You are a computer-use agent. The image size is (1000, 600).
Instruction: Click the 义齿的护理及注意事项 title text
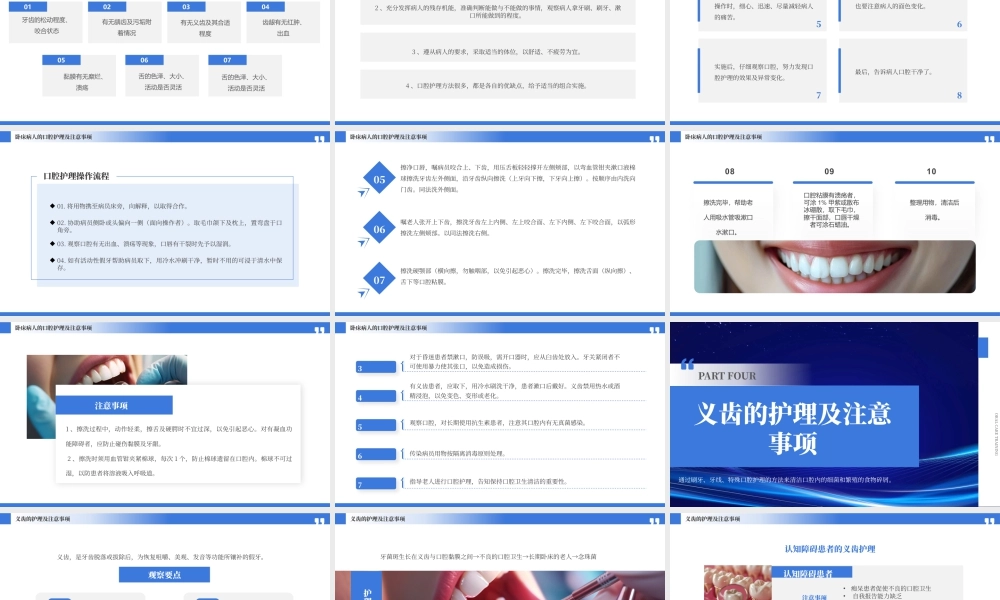tap(793, 428)
